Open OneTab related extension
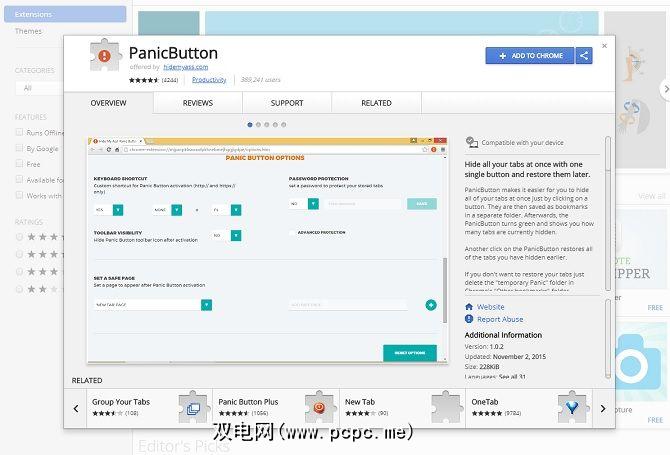The image size is (670, 455). coord(529,408)
